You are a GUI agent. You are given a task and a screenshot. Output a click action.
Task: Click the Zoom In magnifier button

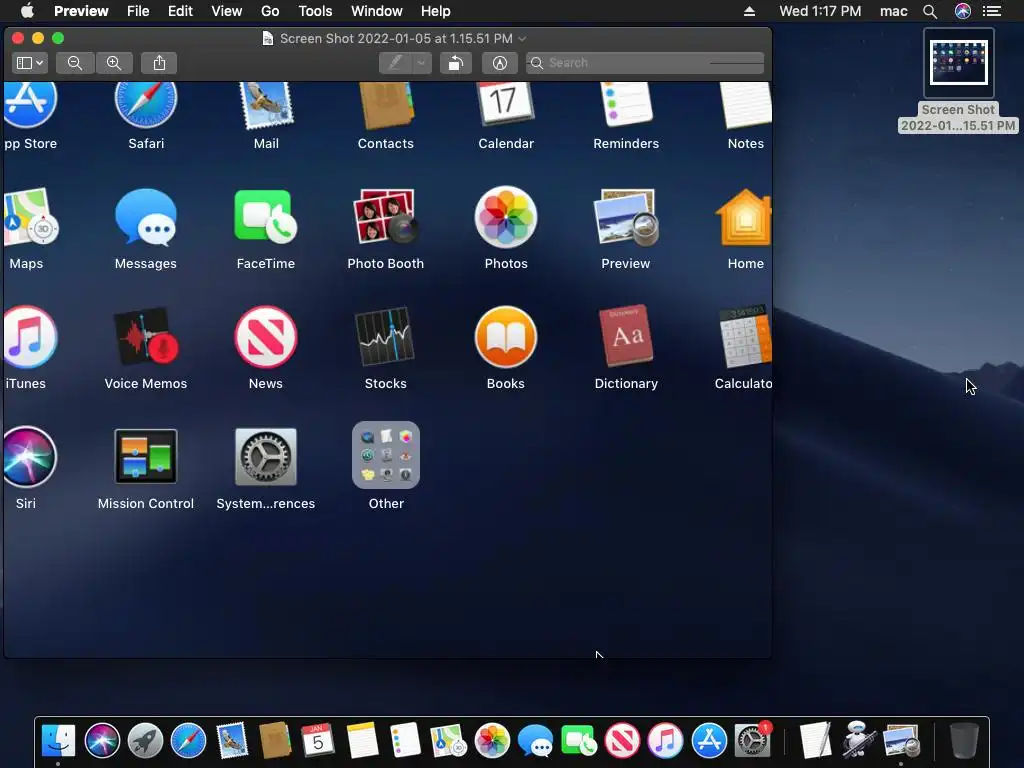point(114,63)
